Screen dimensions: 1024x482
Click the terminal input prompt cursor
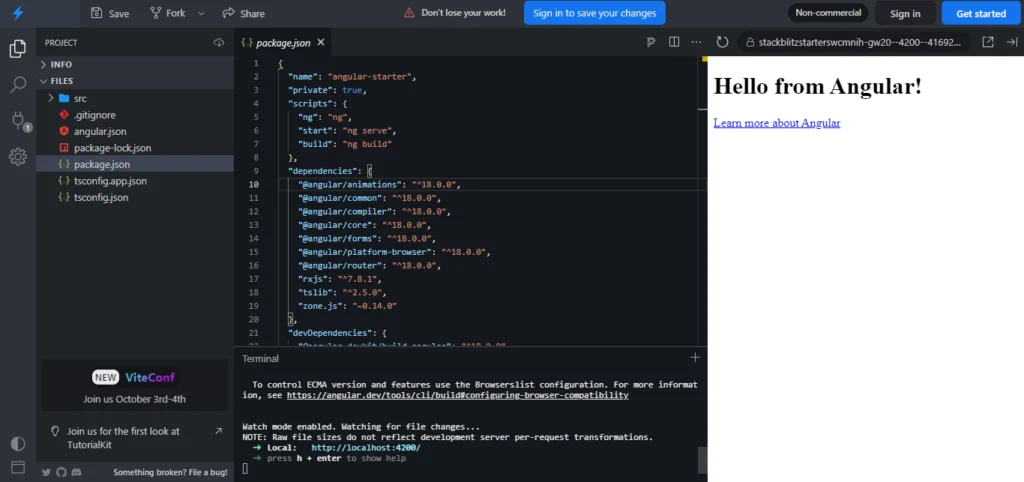[x=246, y=468]
